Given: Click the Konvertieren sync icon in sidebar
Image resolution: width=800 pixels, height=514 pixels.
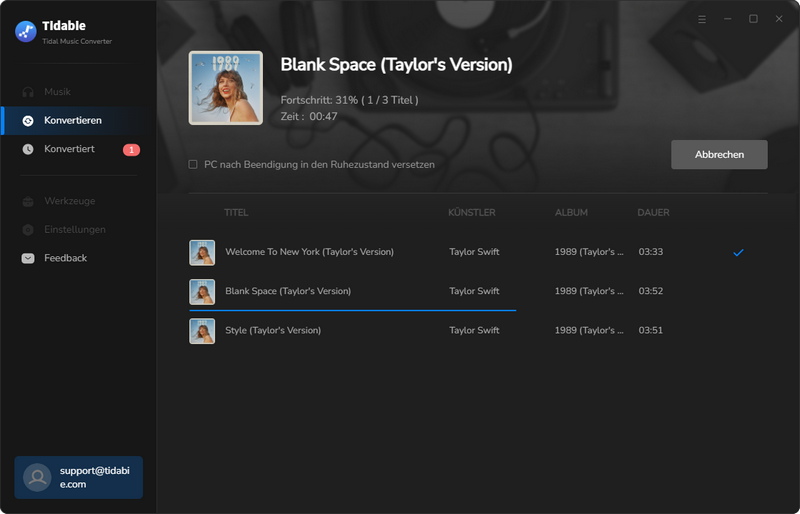Looking at the screenshot, I should click(28, 121).
